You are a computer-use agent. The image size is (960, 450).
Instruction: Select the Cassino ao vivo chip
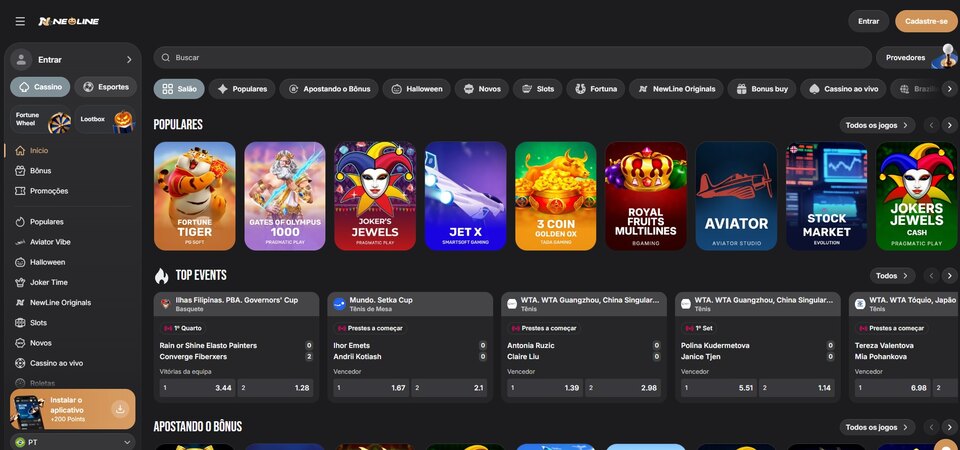coord(843,89)
